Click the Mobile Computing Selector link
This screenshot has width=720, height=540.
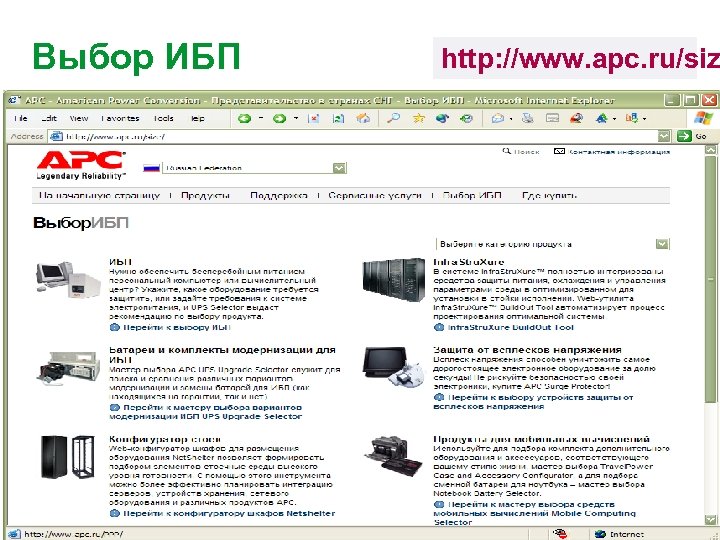534,513
